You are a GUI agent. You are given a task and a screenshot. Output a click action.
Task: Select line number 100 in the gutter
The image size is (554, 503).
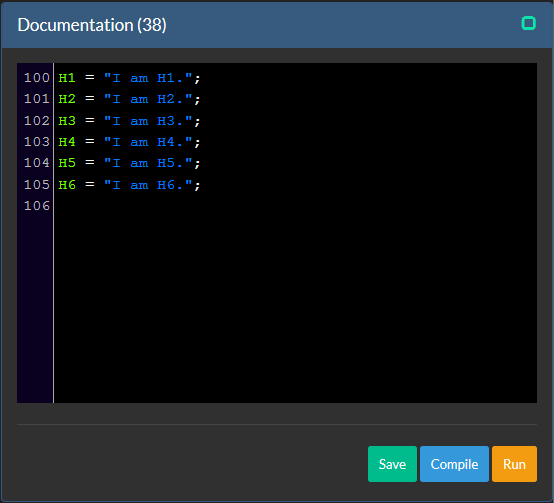37,78
